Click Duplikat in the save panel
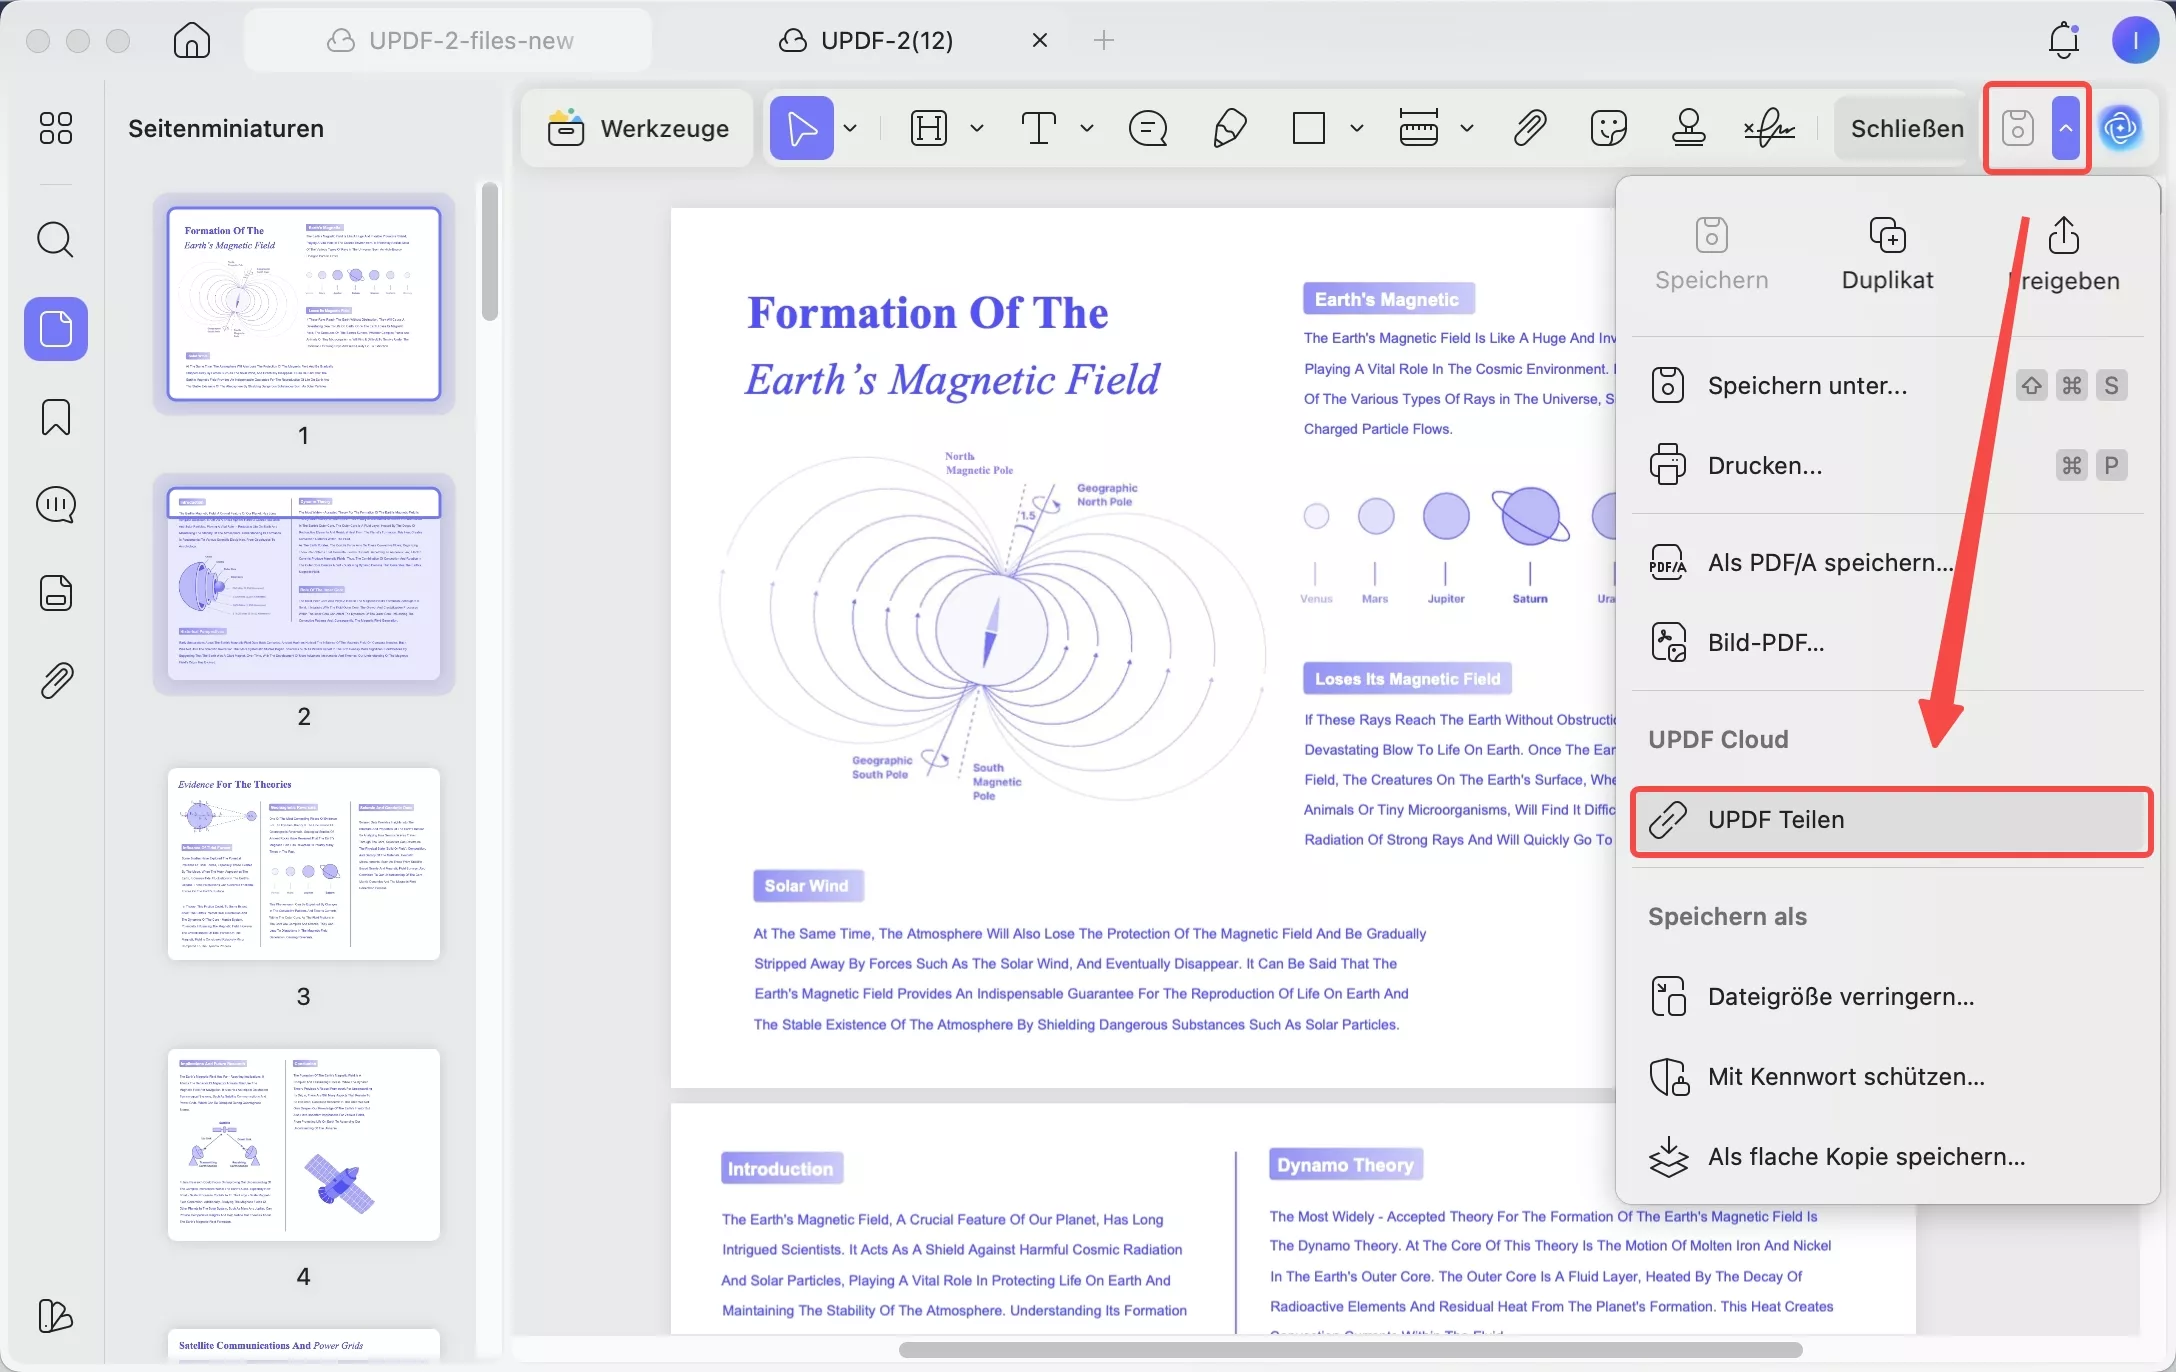Viewport: 2176px width, 1372px height. [x=1887, y=255]
